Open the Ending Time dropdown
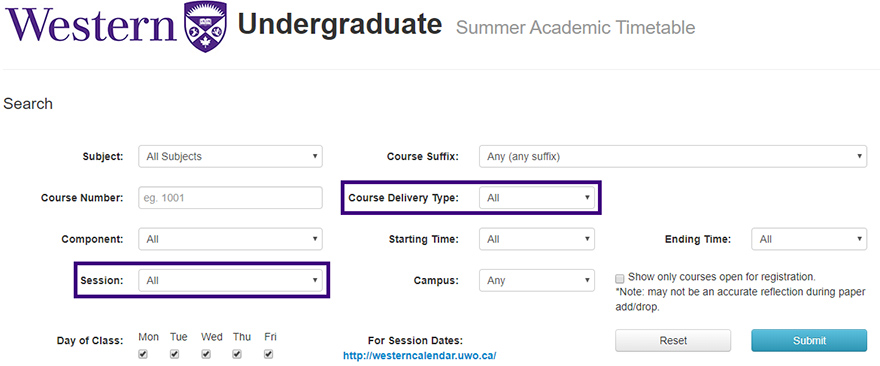 [x=809, y=239]
